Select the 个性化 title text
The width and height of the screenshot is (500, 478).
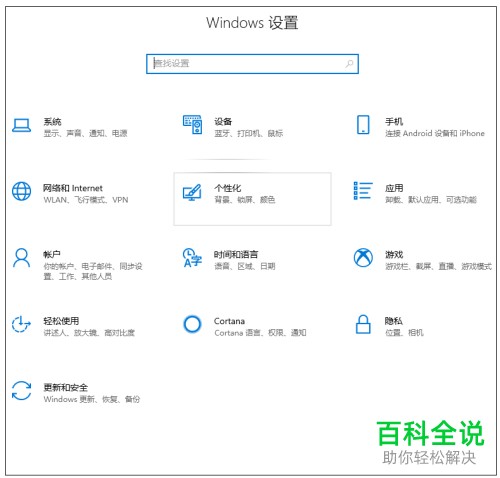(227, 188)
